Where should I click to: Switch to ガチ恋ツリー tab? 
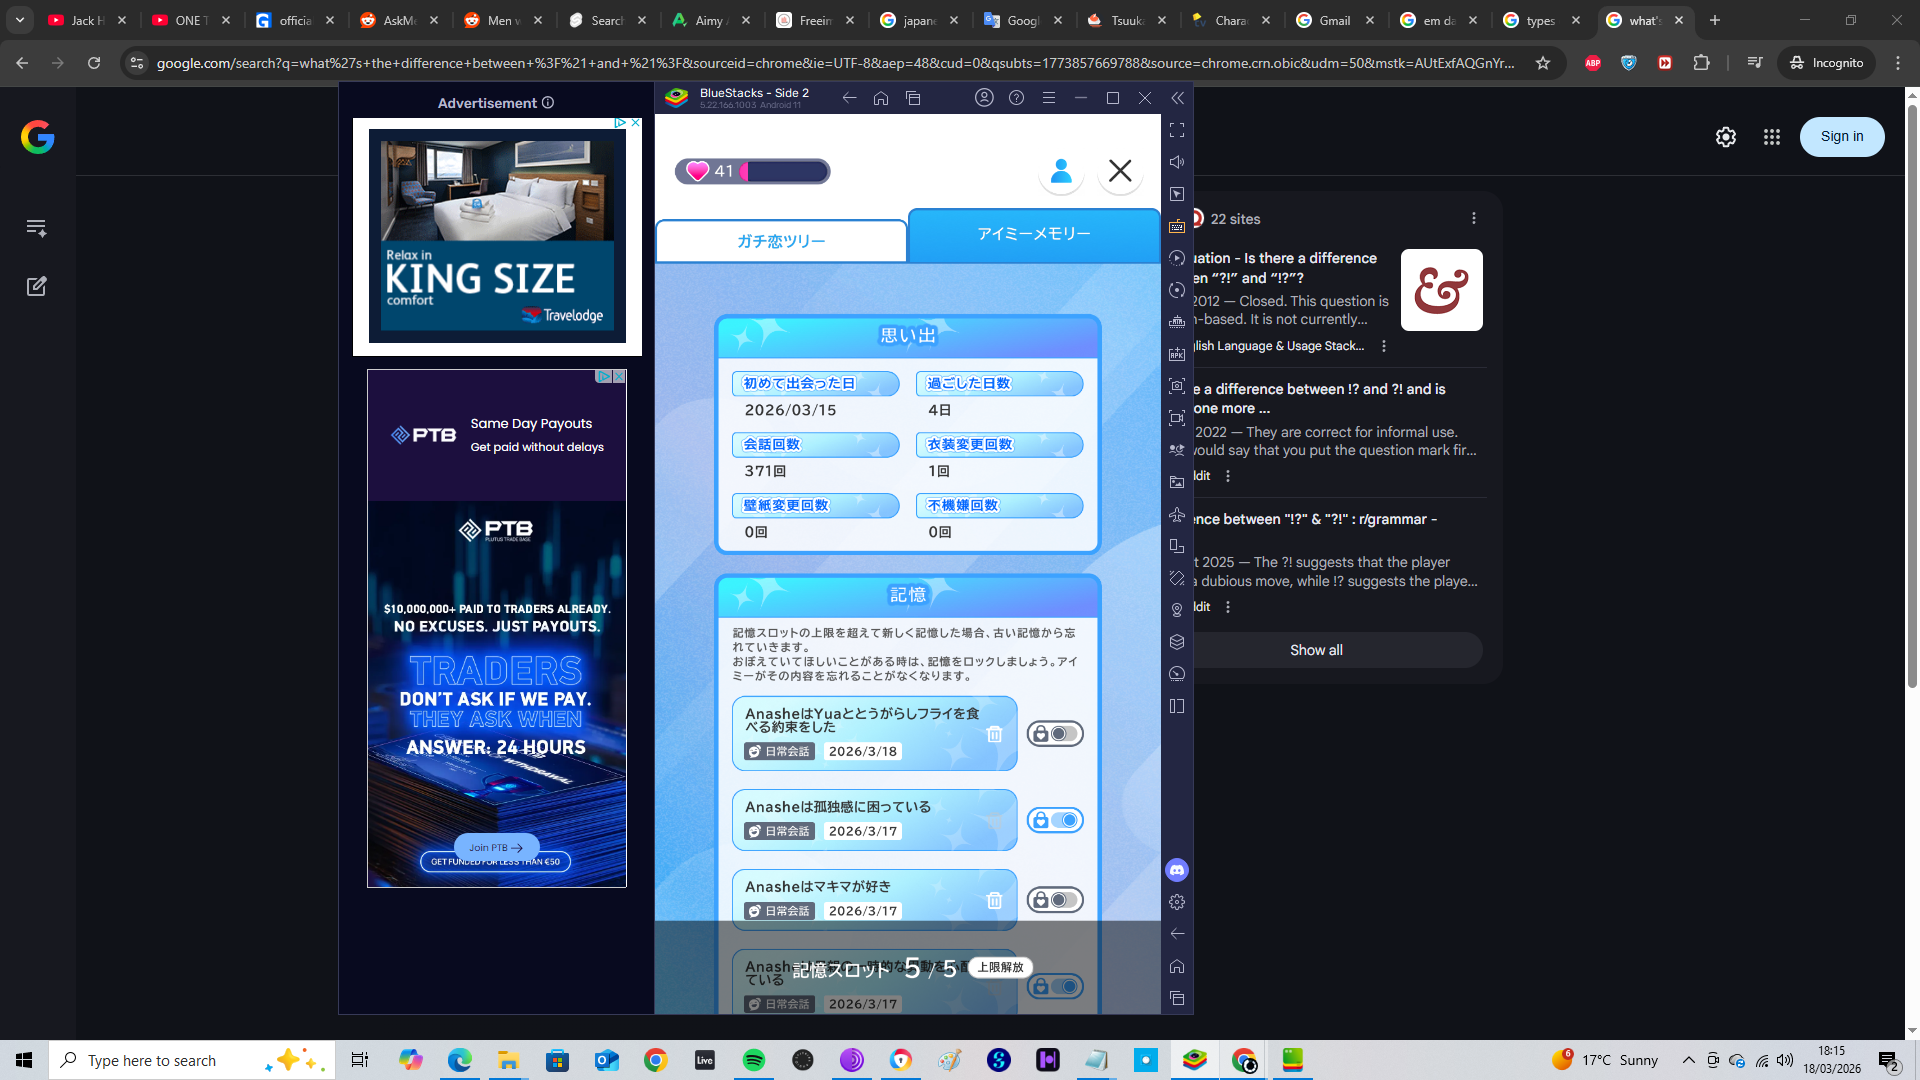781,241
